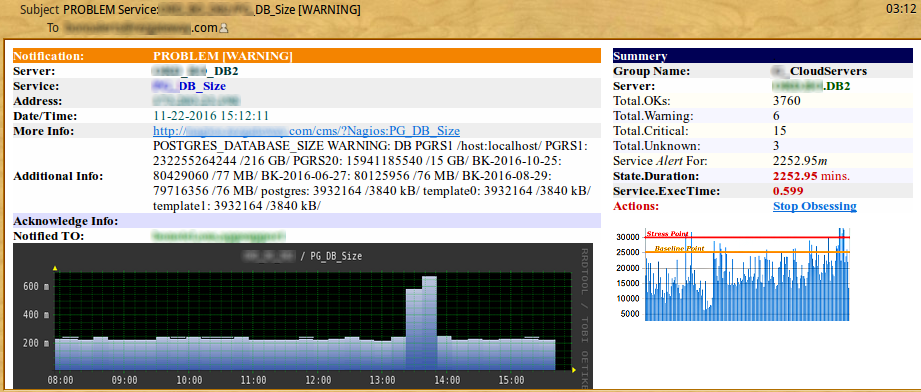
Task: Click the blurred Notified TO recipient
Action: click(219, 236)
